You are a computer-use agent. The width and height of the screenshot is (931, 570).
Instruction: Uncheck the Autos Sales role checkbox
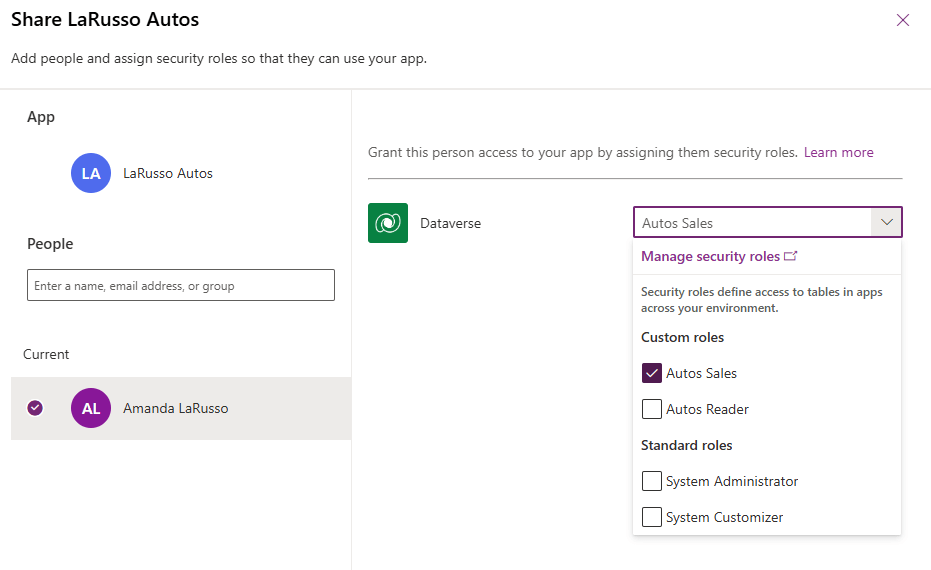point(652,373)
